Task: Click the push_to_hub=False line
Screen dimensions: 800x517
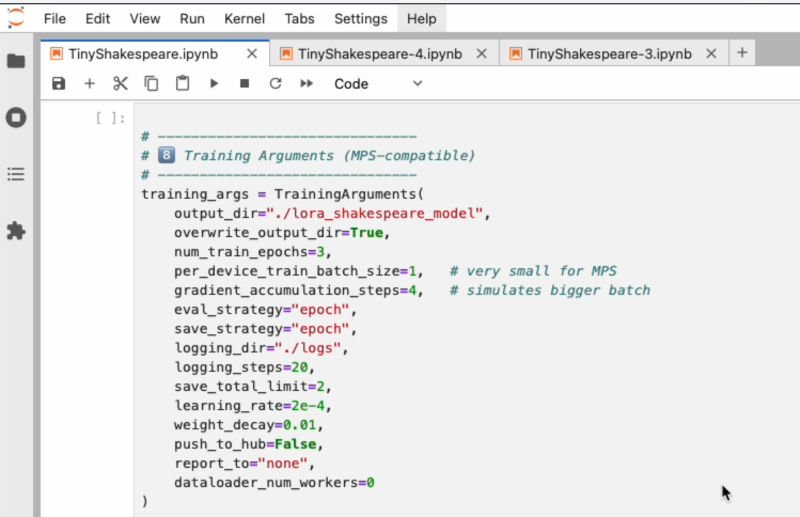Action: [249, 445]
